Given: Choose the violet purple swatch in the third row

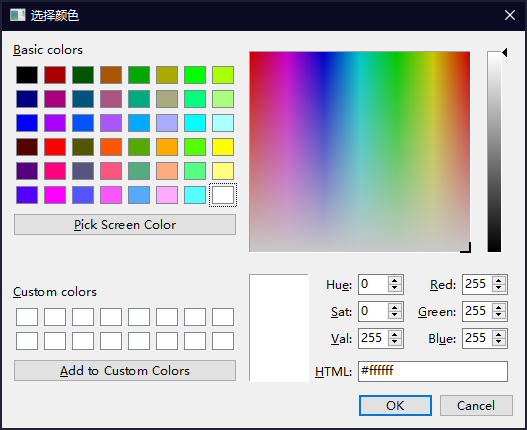Looking at the screenshot, I should coord(55,123).
